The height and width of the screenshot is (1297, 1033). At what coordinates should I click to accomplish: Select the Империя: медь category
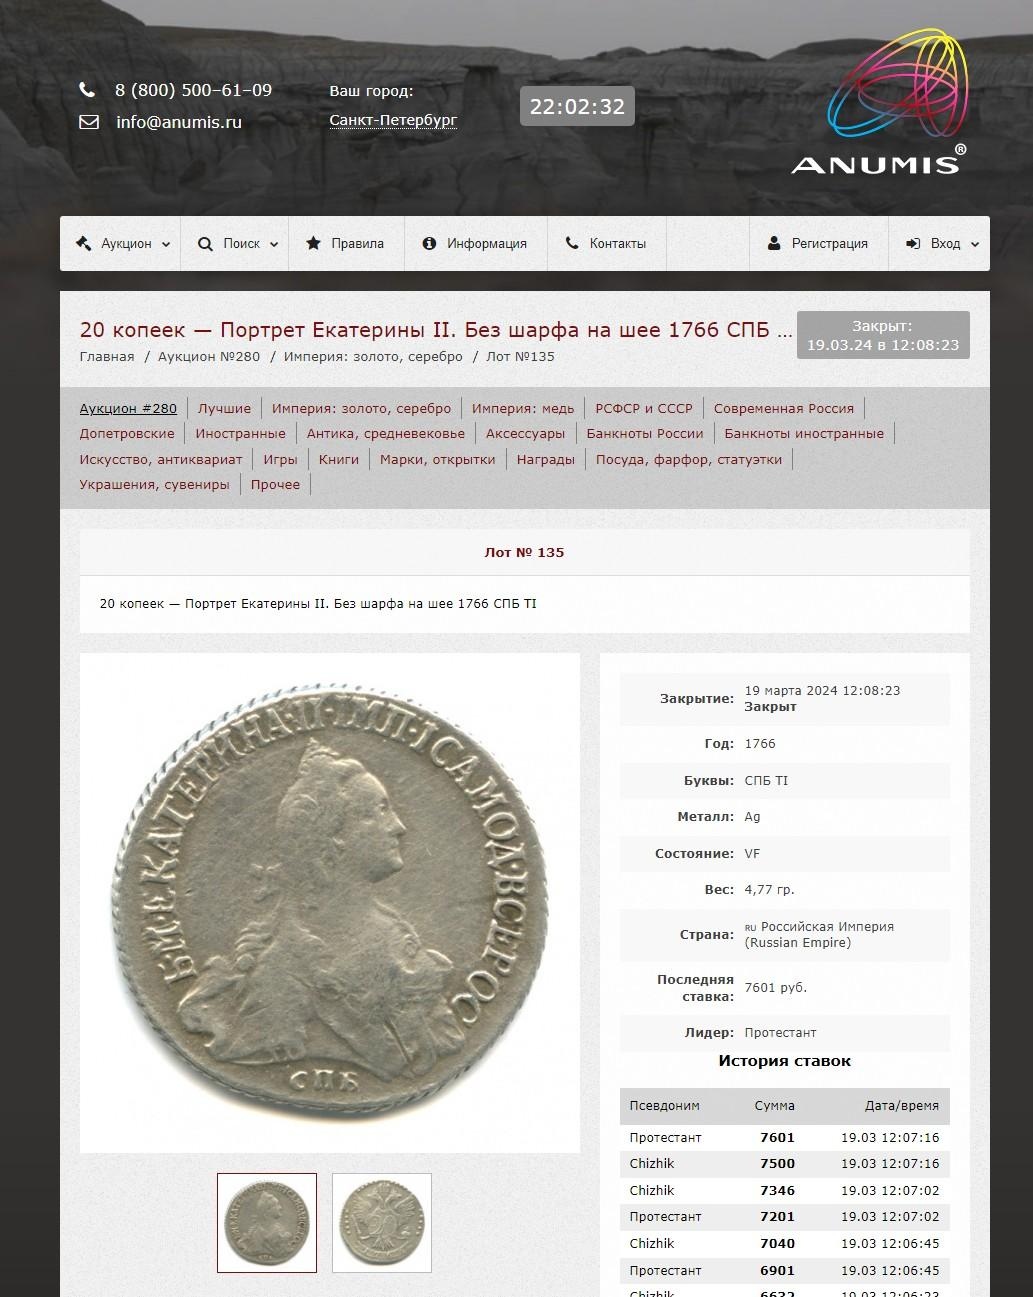click(523, 408)
